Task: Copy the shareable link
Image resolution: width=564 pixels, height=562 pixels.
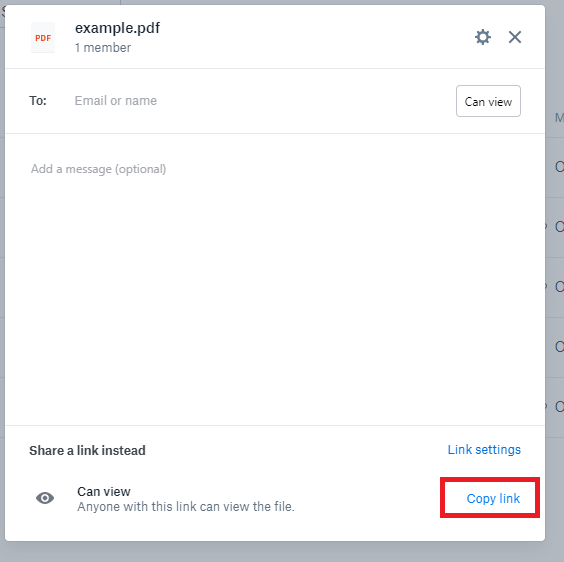Action: tap(493, 498)
